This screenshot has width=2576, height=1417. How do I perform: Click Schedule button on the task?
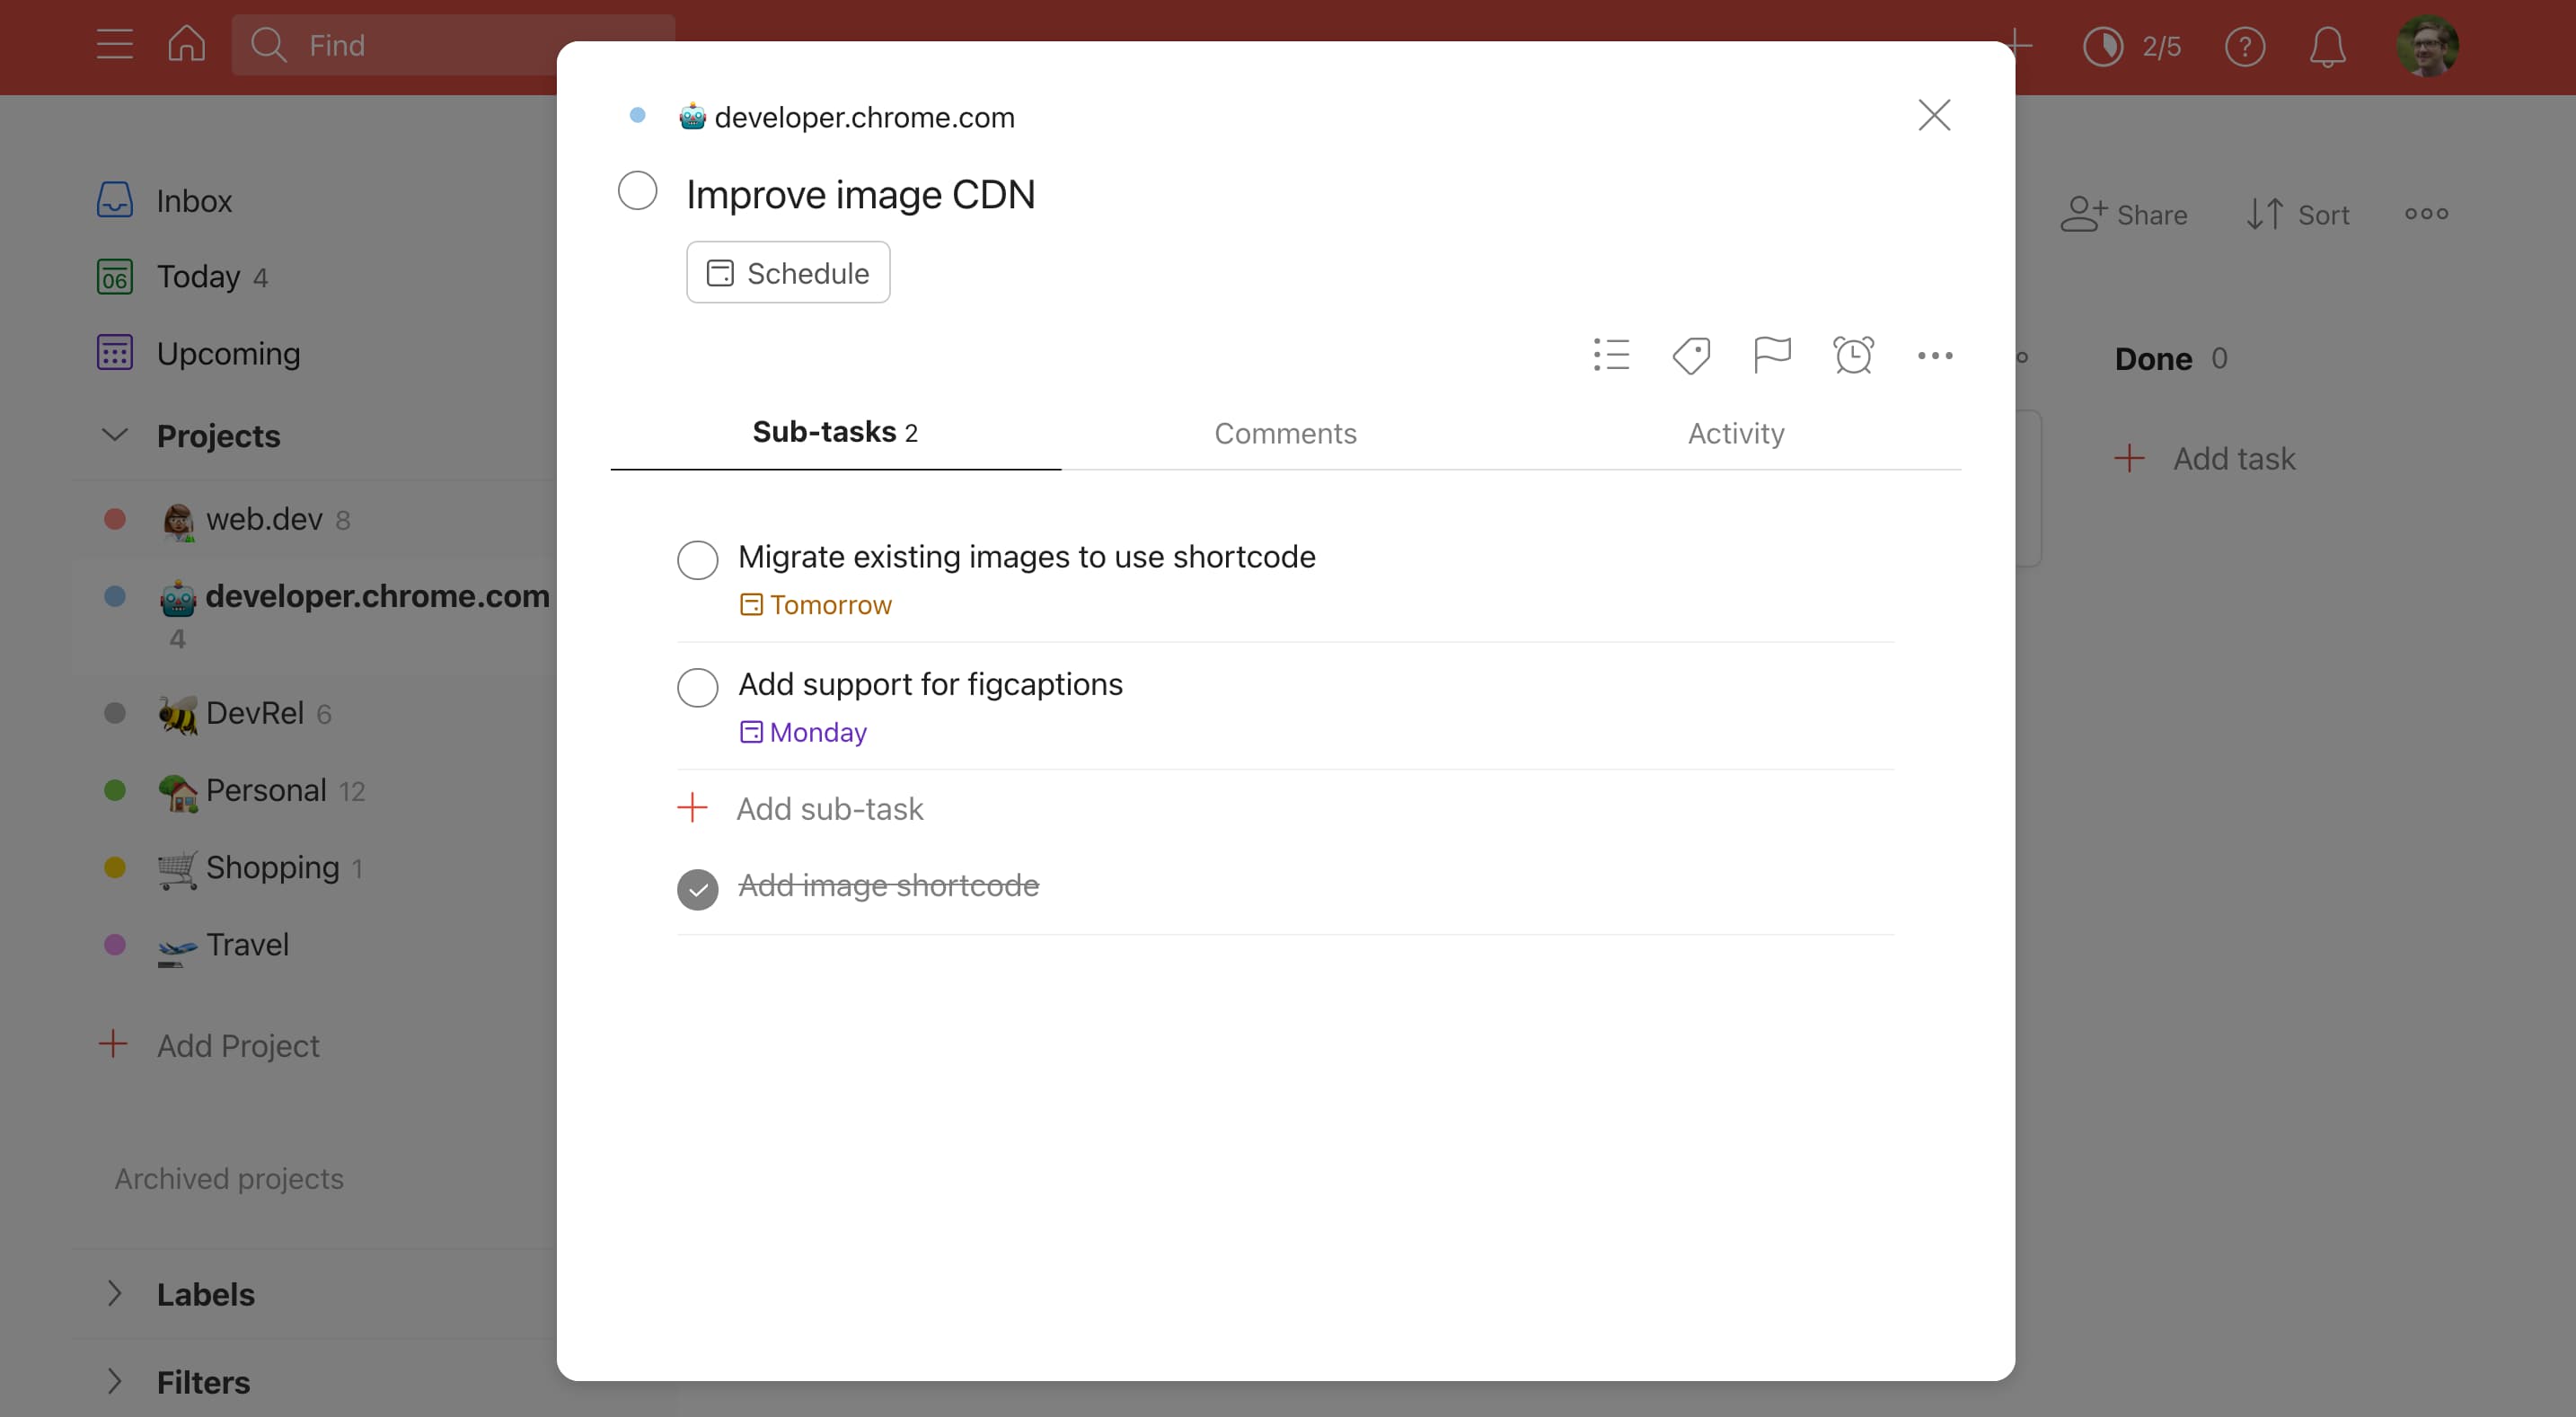787,270
